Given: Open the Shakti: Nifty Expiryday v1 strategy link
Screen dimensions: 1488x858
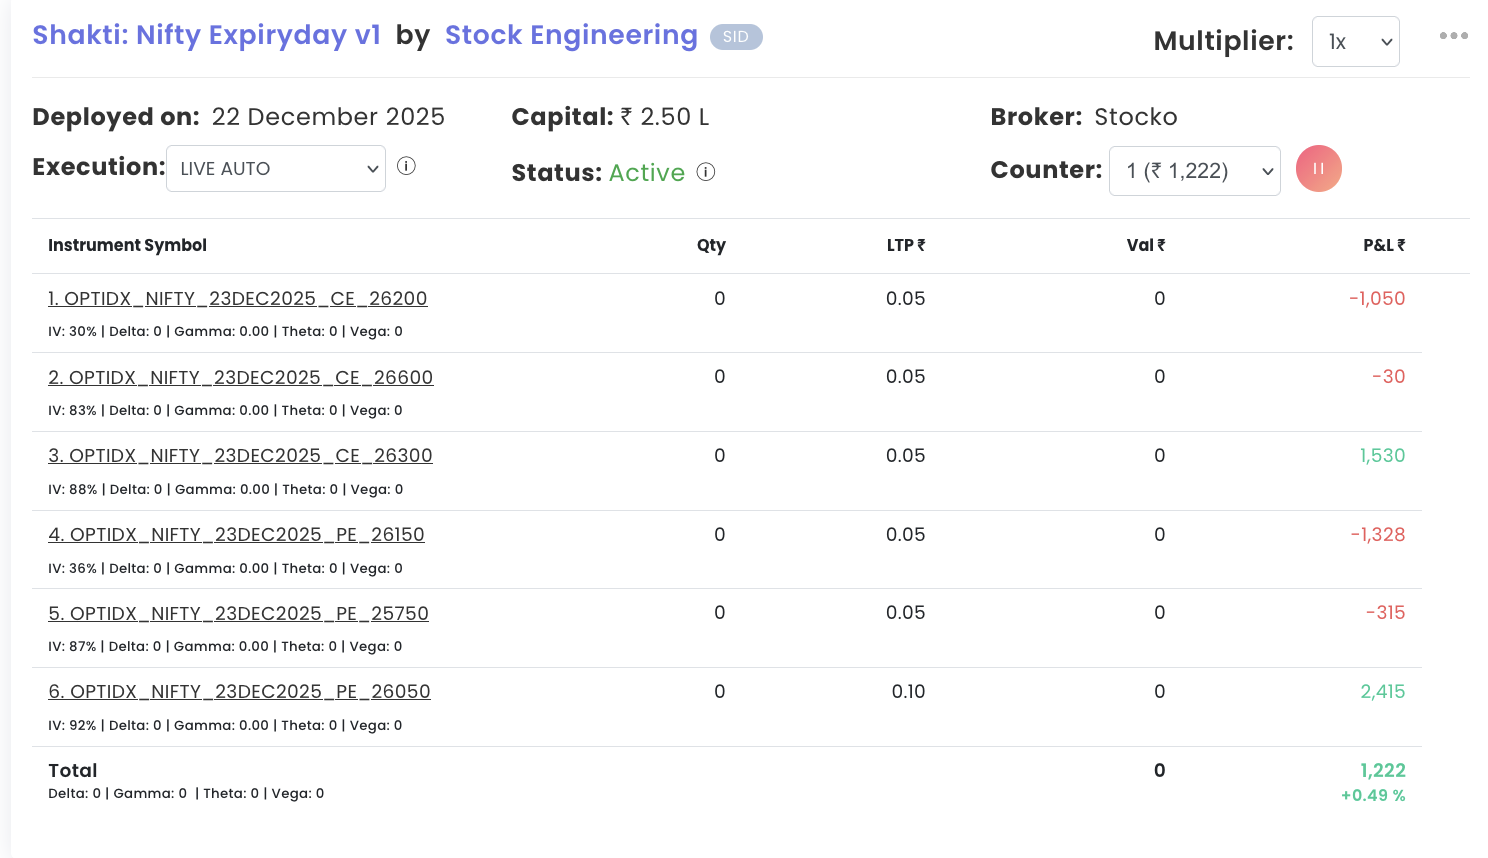Looking at the screenshot, I should [207, 35].
